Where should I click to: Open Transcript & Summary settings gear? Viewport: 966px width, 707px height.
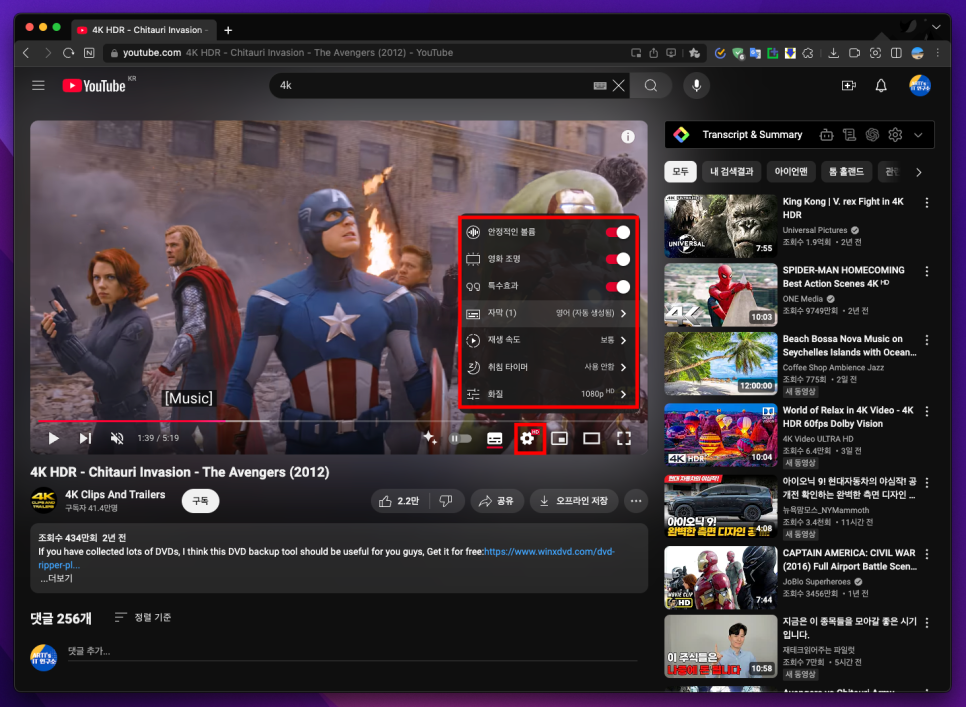click(x=895, y=135)
